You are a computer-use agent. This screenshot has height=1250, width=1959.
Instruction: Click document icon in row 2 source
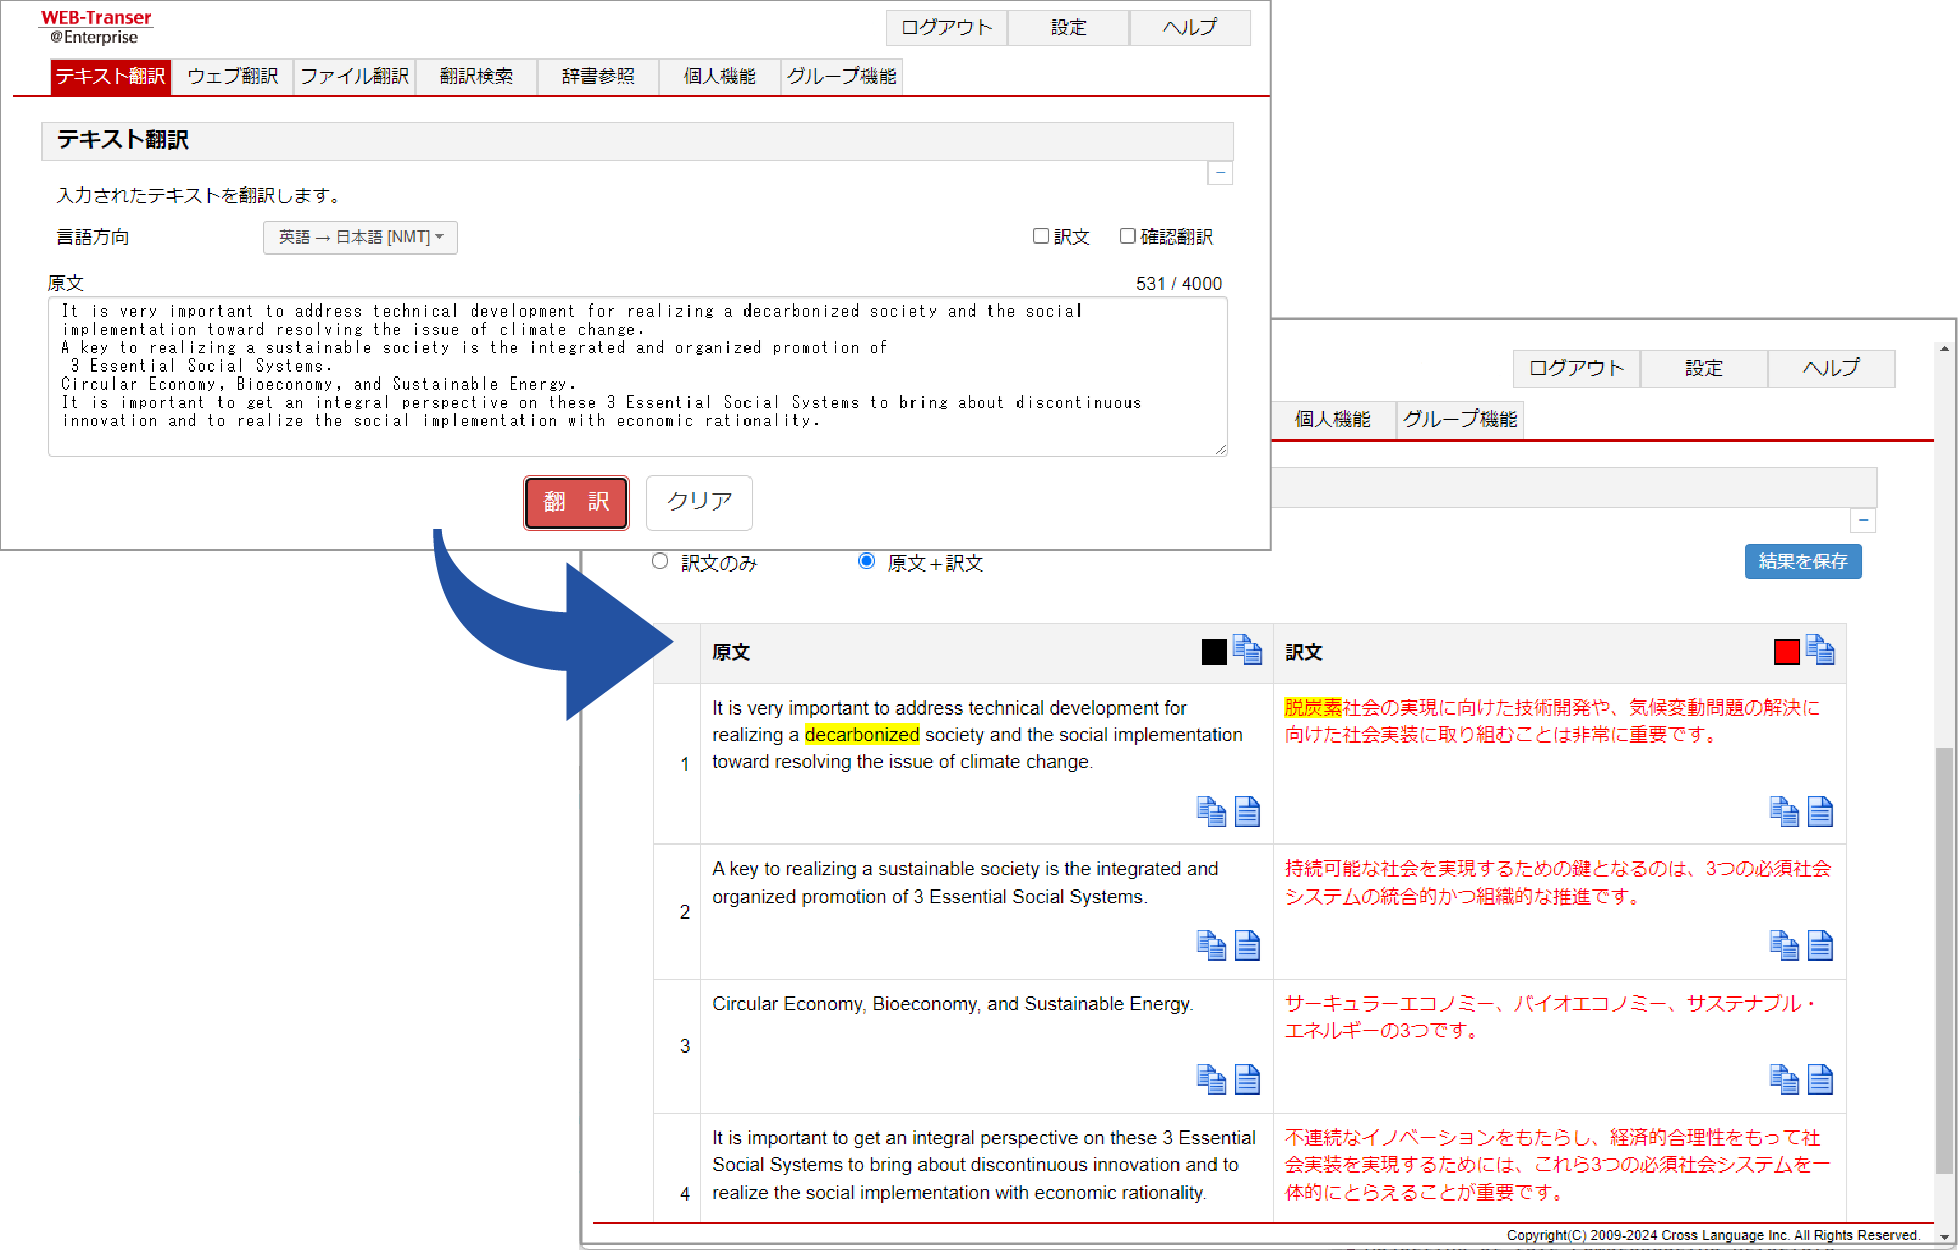click(x=1247, y=945)
